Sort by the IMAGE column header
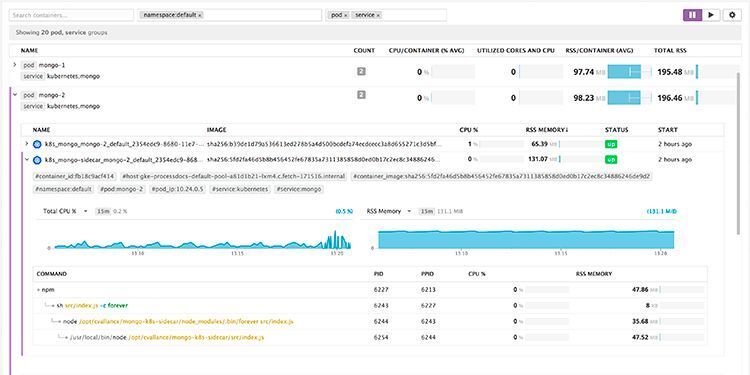This screenshot has width=750, height=375. (216, 130)
